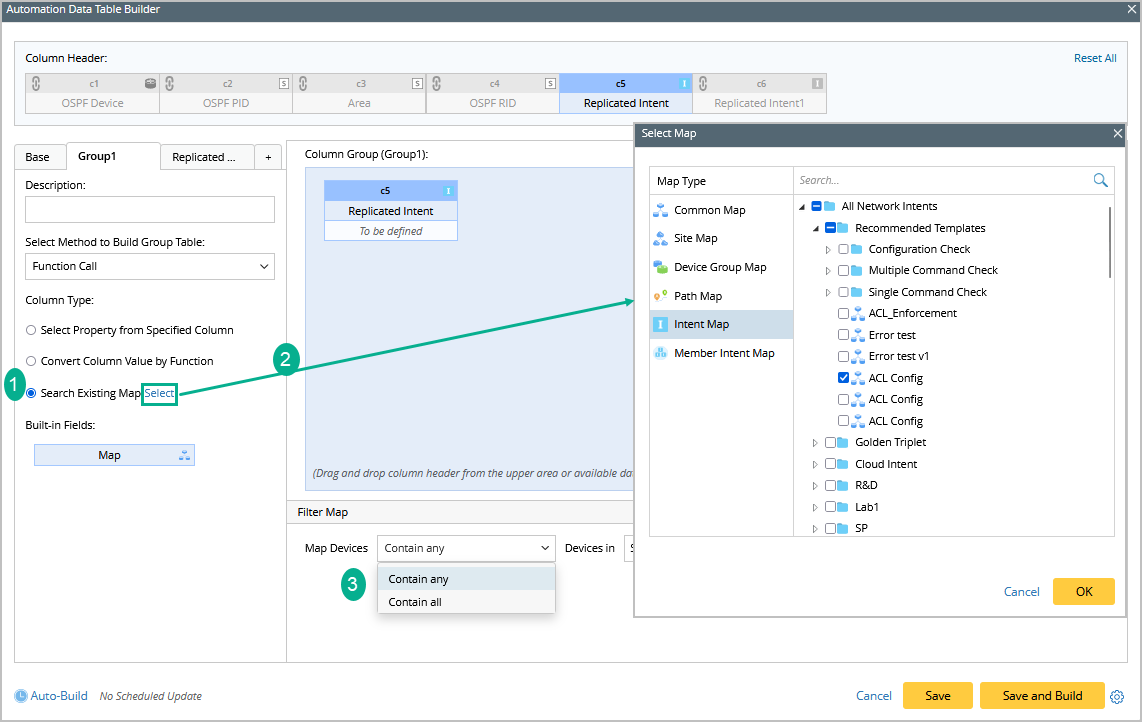This screenshot has height=722, width=1142.
Task: Click OK in Select Map dialog
Action: coord(1084,592)
